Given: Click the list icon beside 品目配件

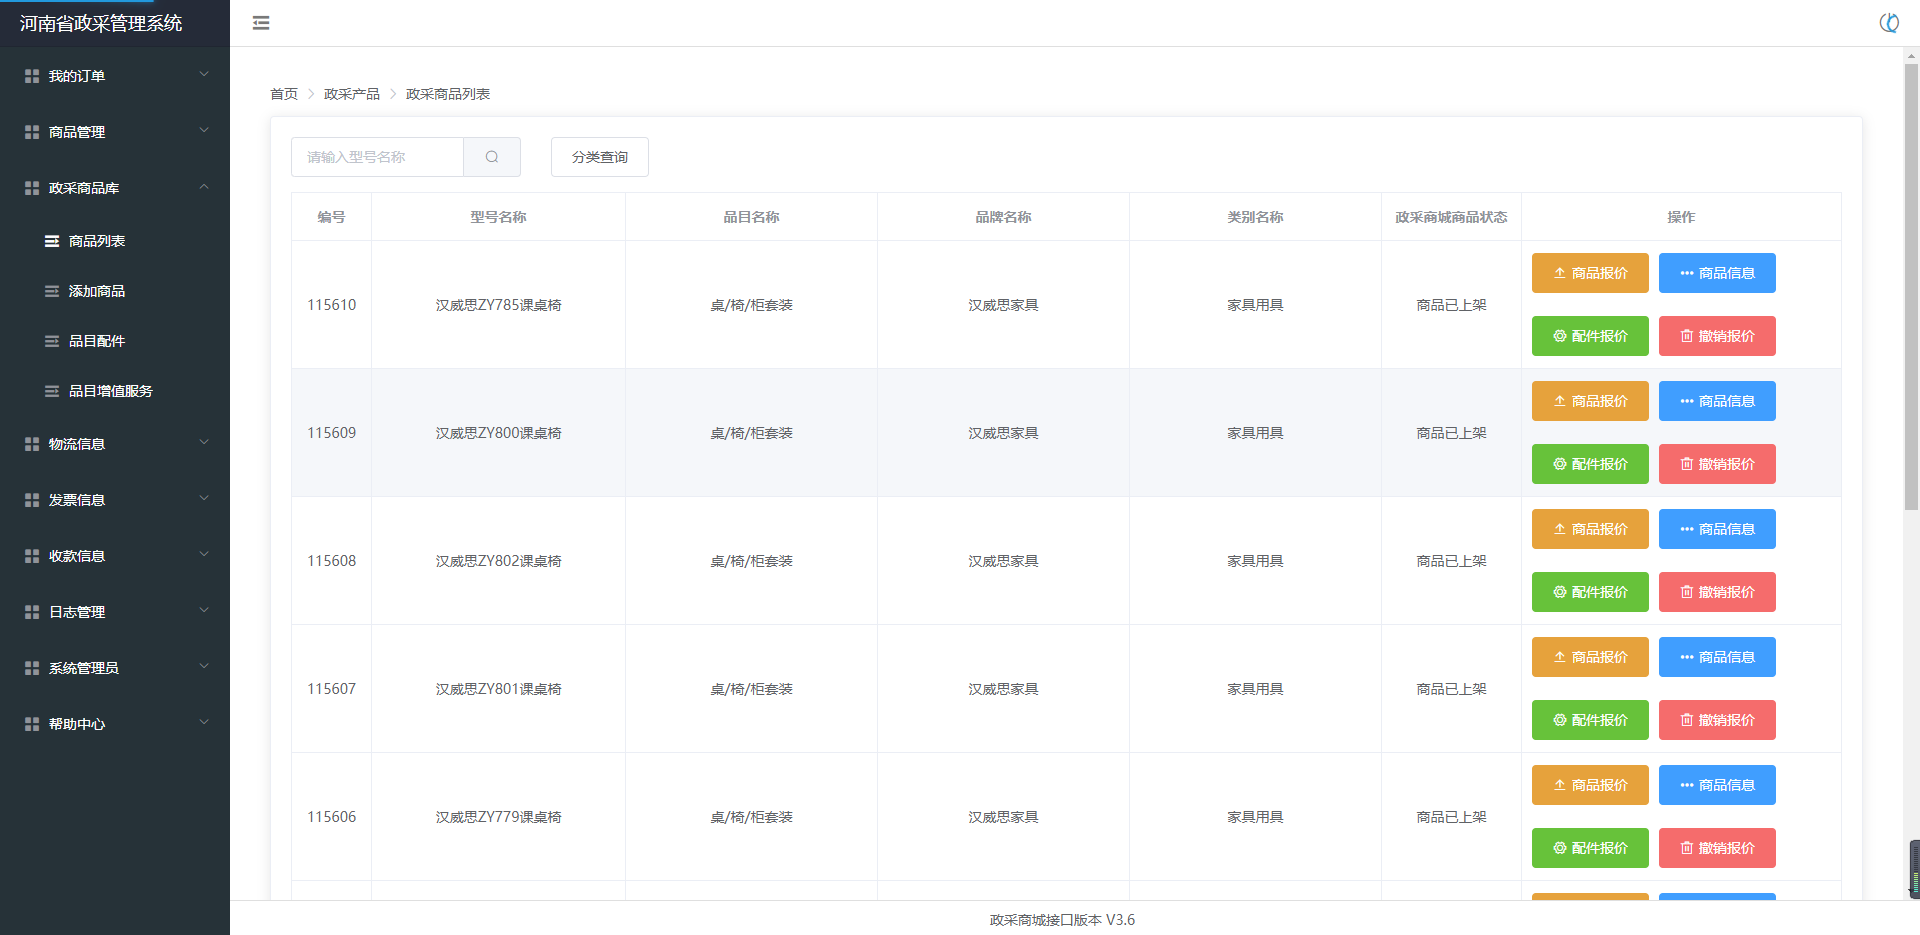Looking at the screenshot, I should [52, 341].
